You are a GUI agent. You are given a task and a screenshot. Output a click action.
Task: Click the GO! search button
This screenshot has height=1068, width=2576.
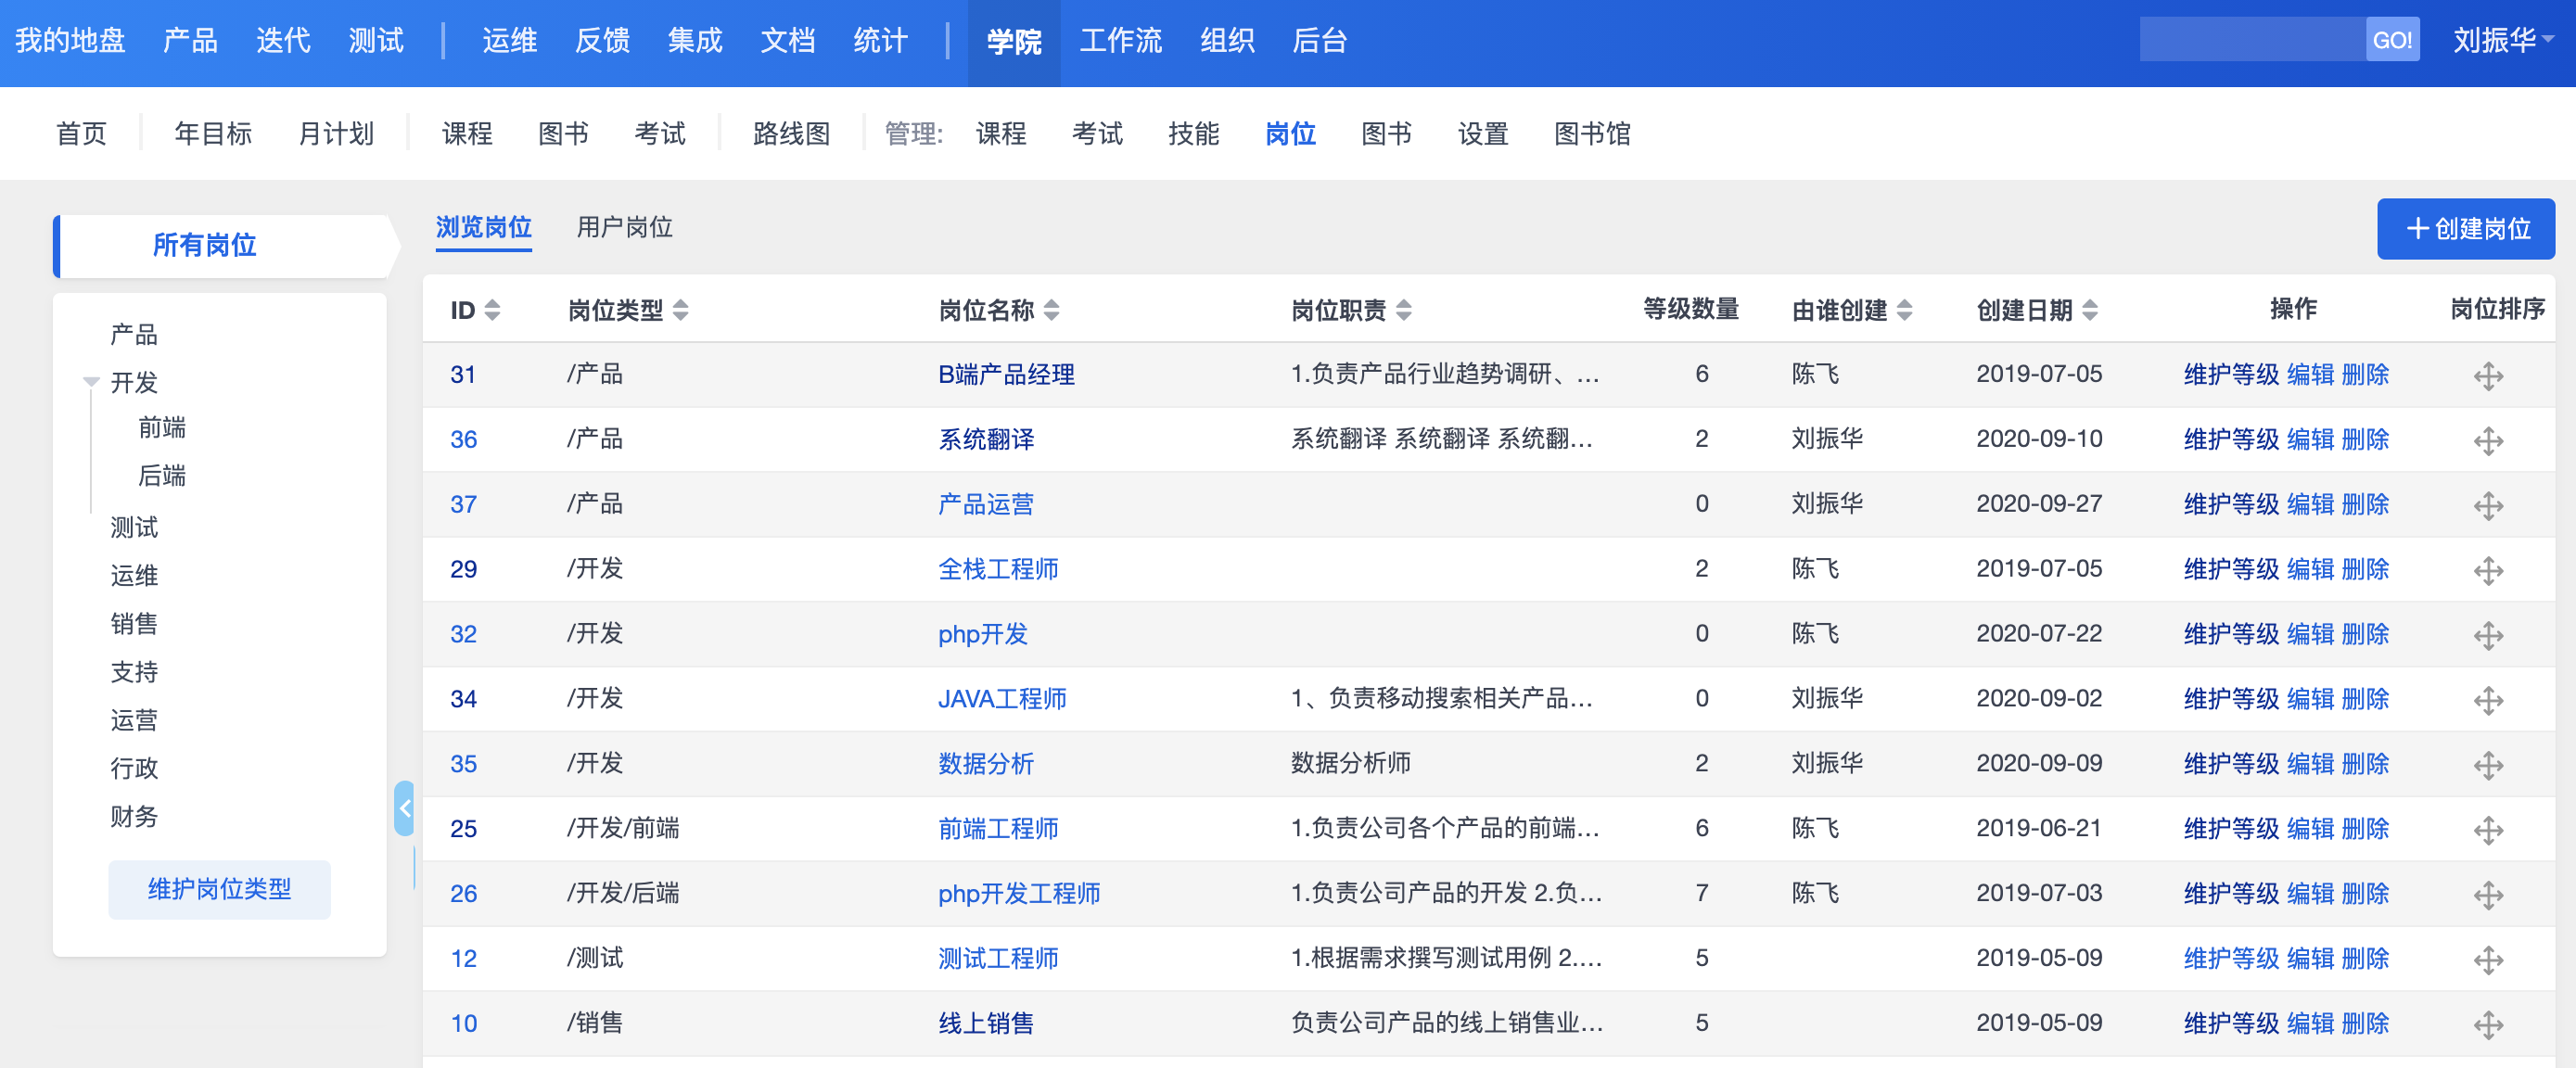coord(2392,40)
